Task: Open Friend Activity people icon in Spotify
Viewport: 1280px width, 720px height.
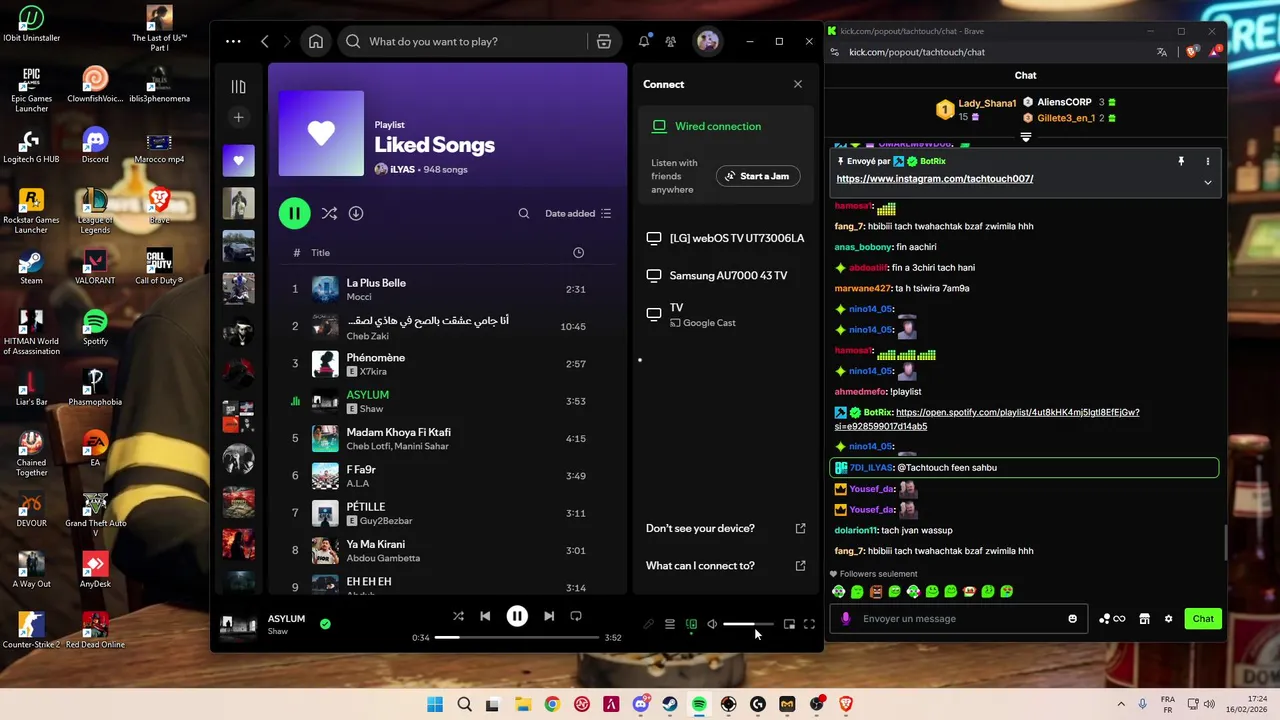Action: (x=671, y=41)
